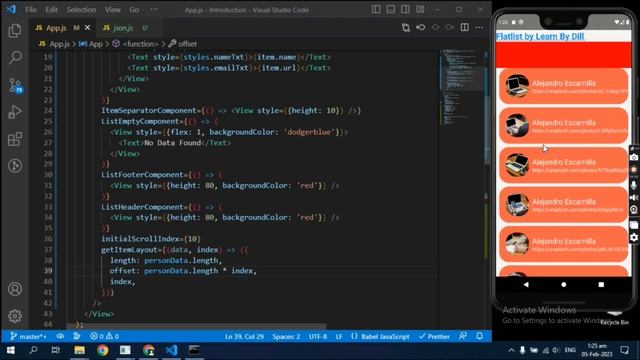Change encoding via UTF-8 status item

[318, 337]
